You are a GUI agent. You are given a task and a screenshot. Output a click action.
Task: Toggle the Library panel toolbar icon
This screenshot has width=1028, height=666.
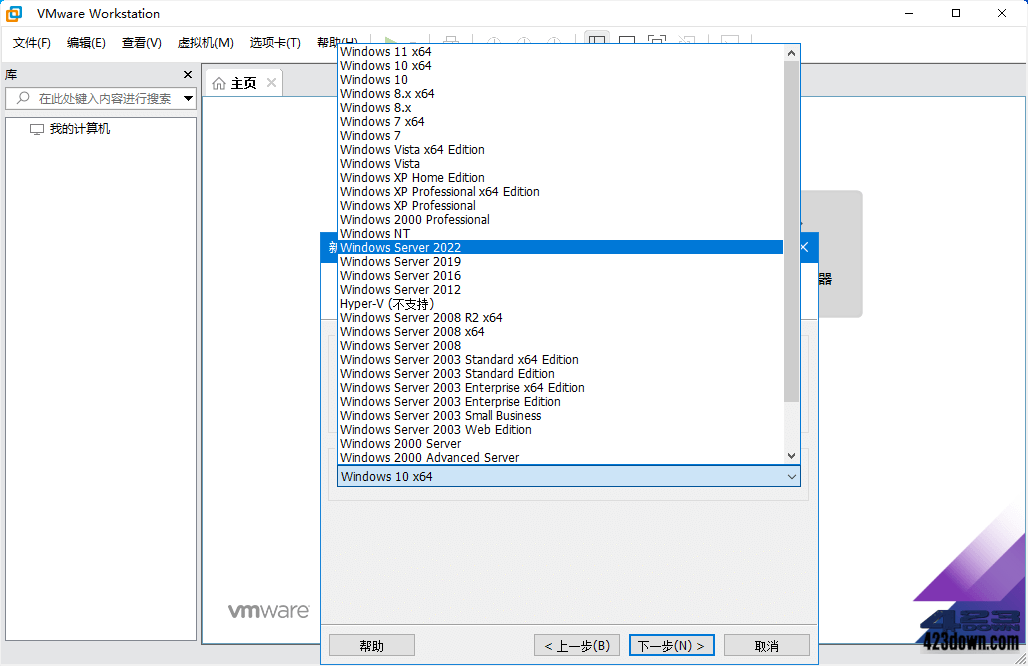tap(595, 39)
